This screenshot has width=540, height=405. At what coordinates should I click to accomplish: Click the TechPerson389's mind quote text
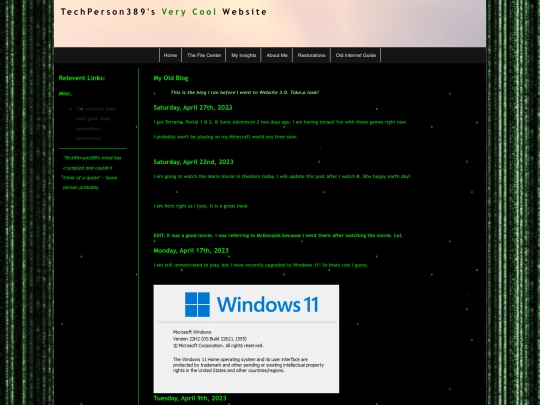pos(91,173)
